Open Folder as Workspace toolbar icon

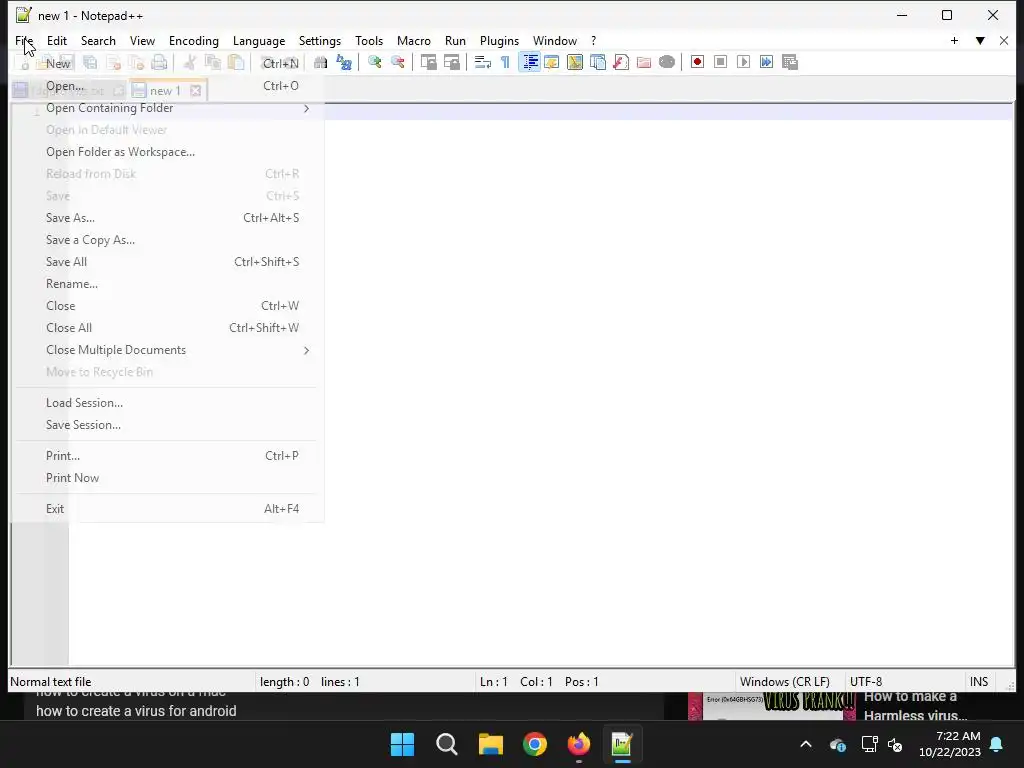tap(644, 62)
